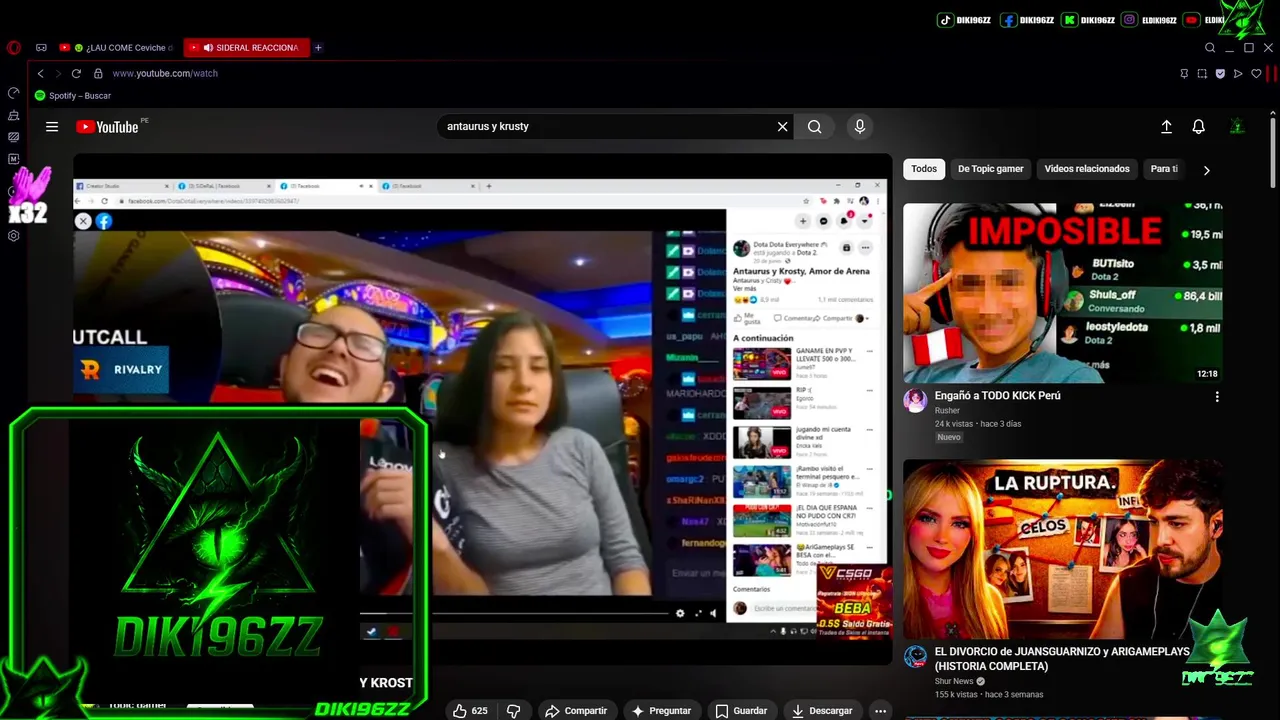Select the De Topic gamer chip
This screenshot has width=1280, height=720.
[991, 169]
